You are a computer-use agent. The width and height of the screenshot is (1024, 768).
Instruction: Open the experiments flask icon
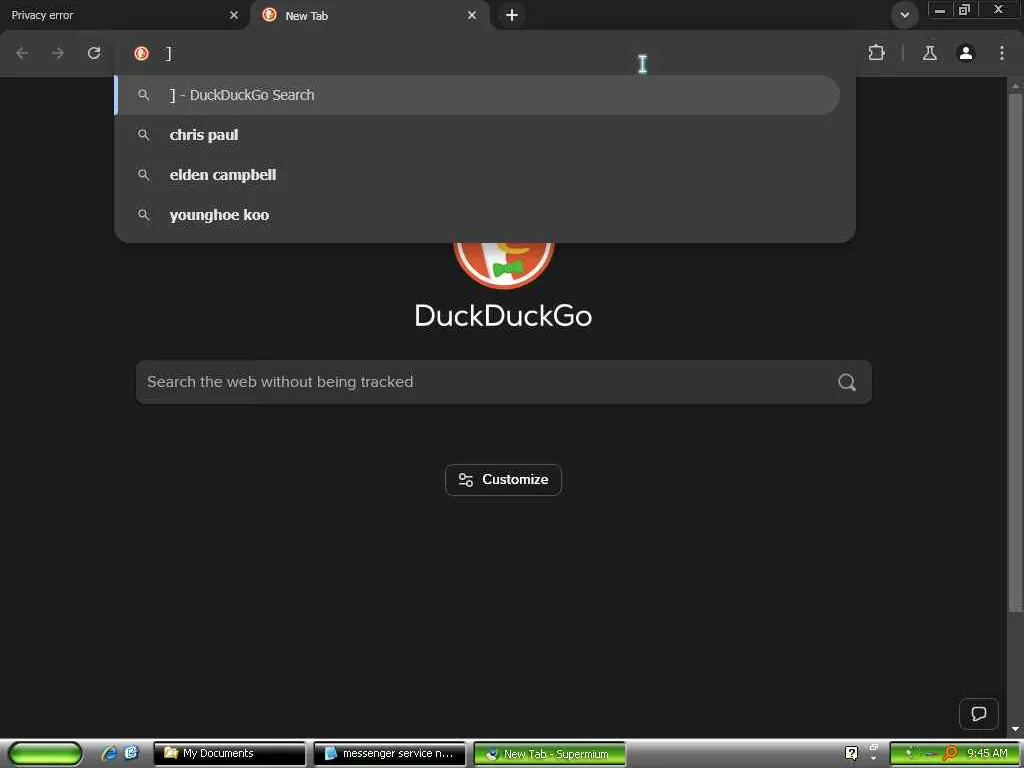click(929, 53)
